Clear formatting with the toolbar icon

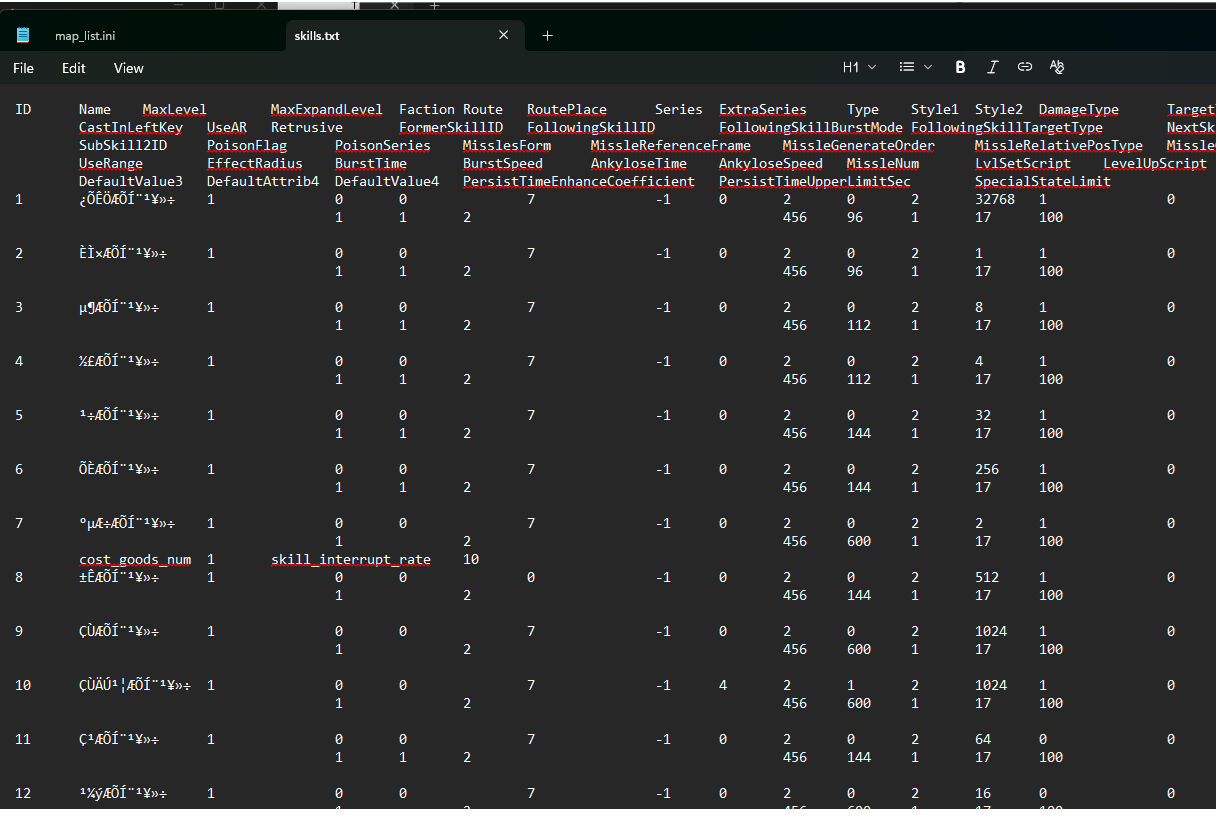click(x=1057, y=67)
